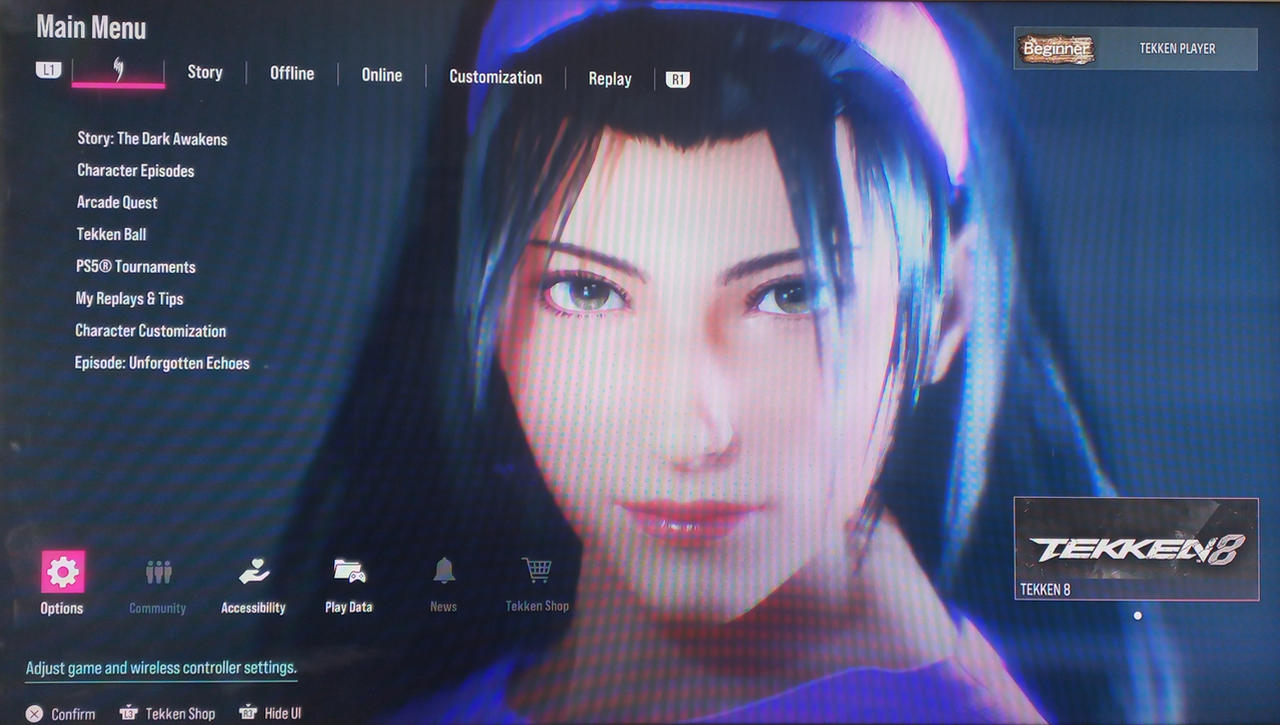
Task: Open PS5 Tournaments
Action: [x=135, y=267]
